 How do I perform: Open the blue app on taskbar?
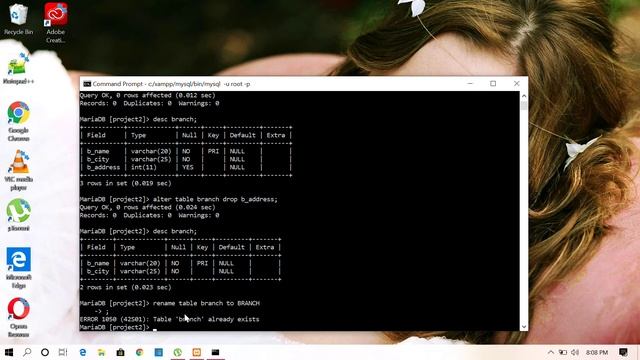[158, 352]
